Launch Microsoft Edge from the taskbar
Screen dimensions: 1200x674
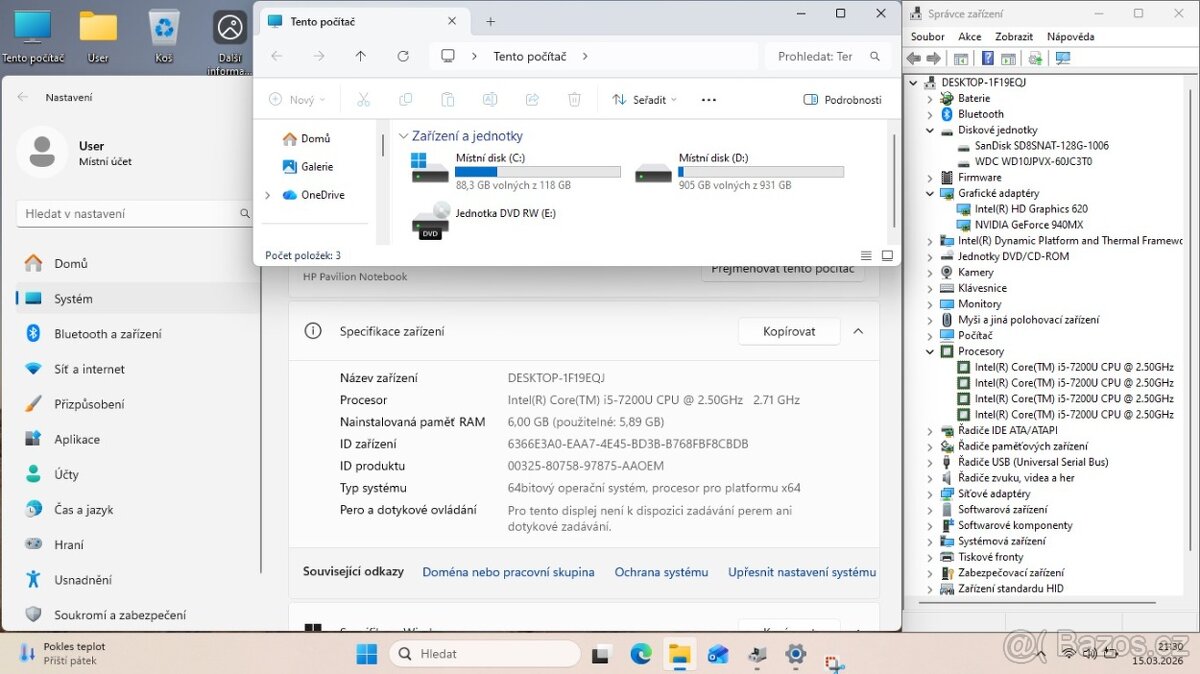click(641, 653)
